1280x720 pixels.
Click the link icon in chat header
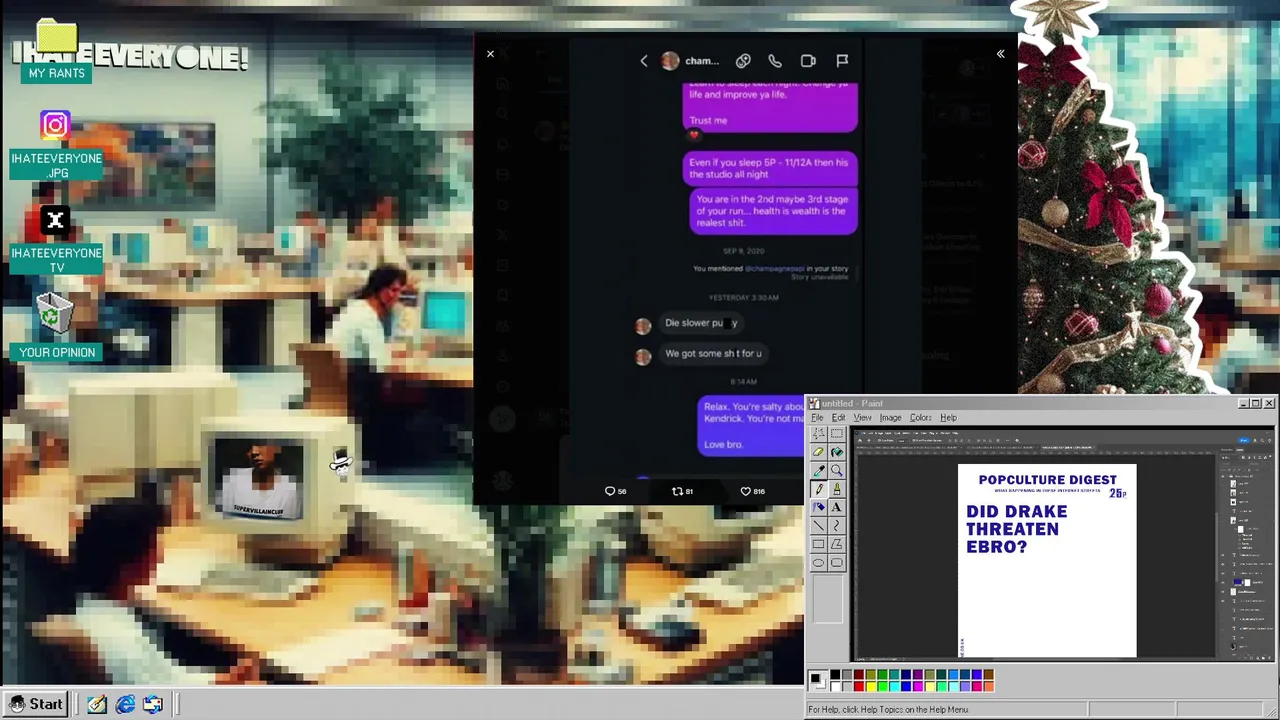(x=743, y=61)
